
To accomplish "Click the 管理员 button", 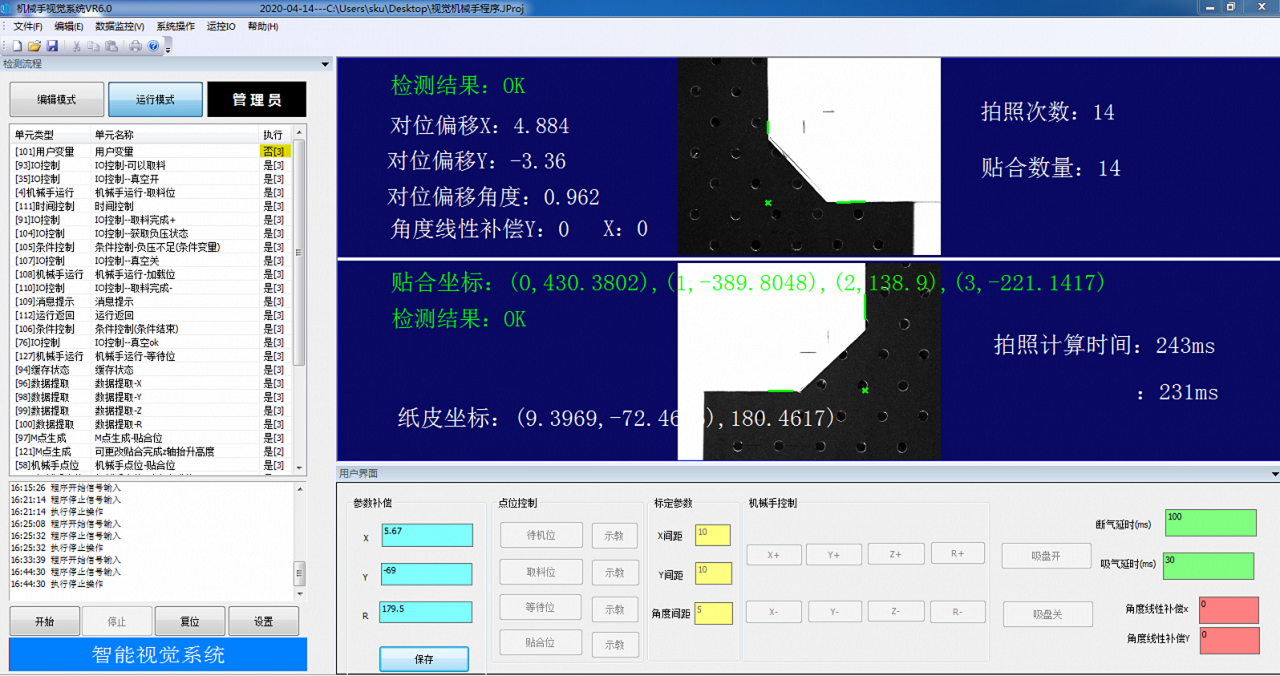I will click(x=257, y=100).
